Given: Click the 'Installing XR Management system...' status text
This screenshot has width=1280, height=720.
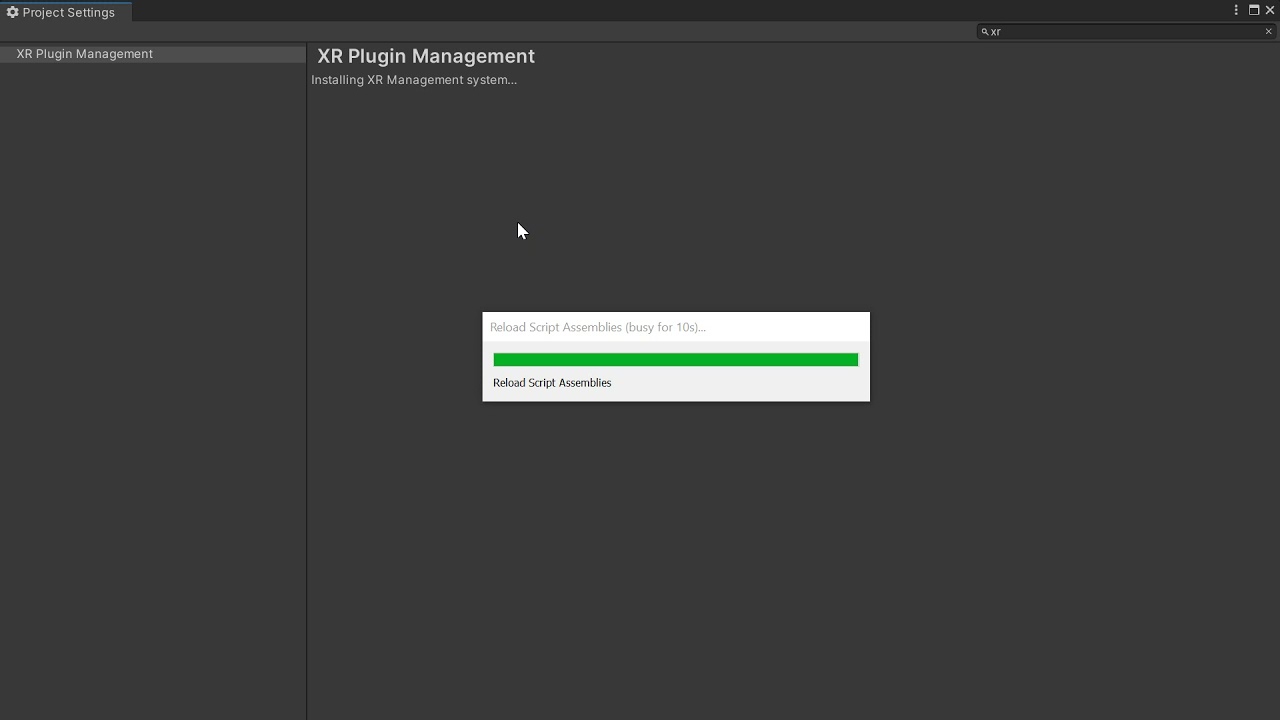Looking at the screenshot, I should pos(414,80).
